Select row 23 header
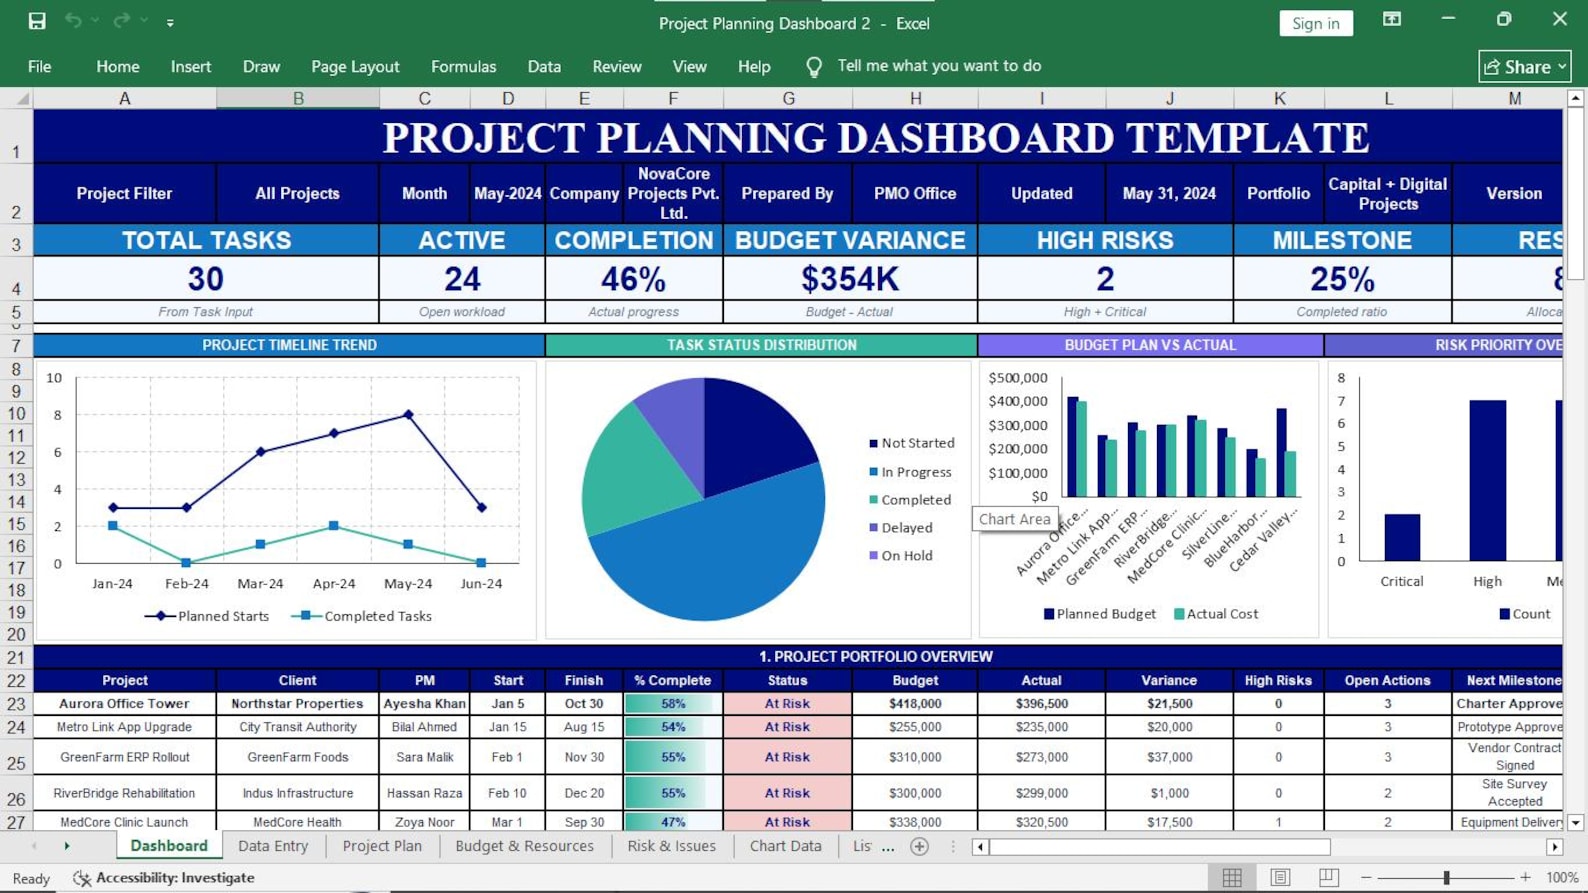 [16, 703]
